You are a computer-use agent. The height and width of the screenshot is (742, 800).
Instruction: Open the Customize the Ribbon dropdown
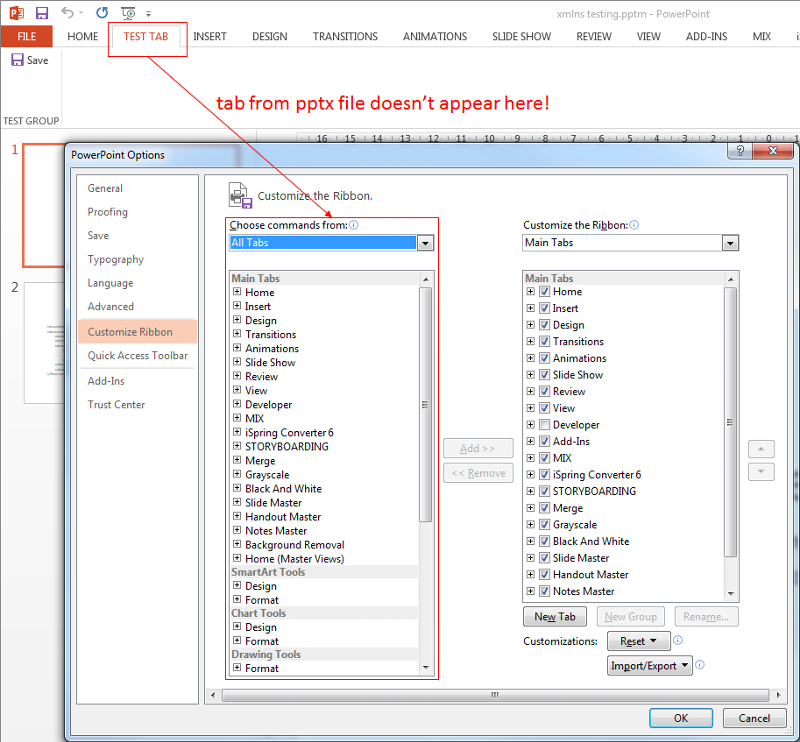pyautogui.click(x=730, y=243)
